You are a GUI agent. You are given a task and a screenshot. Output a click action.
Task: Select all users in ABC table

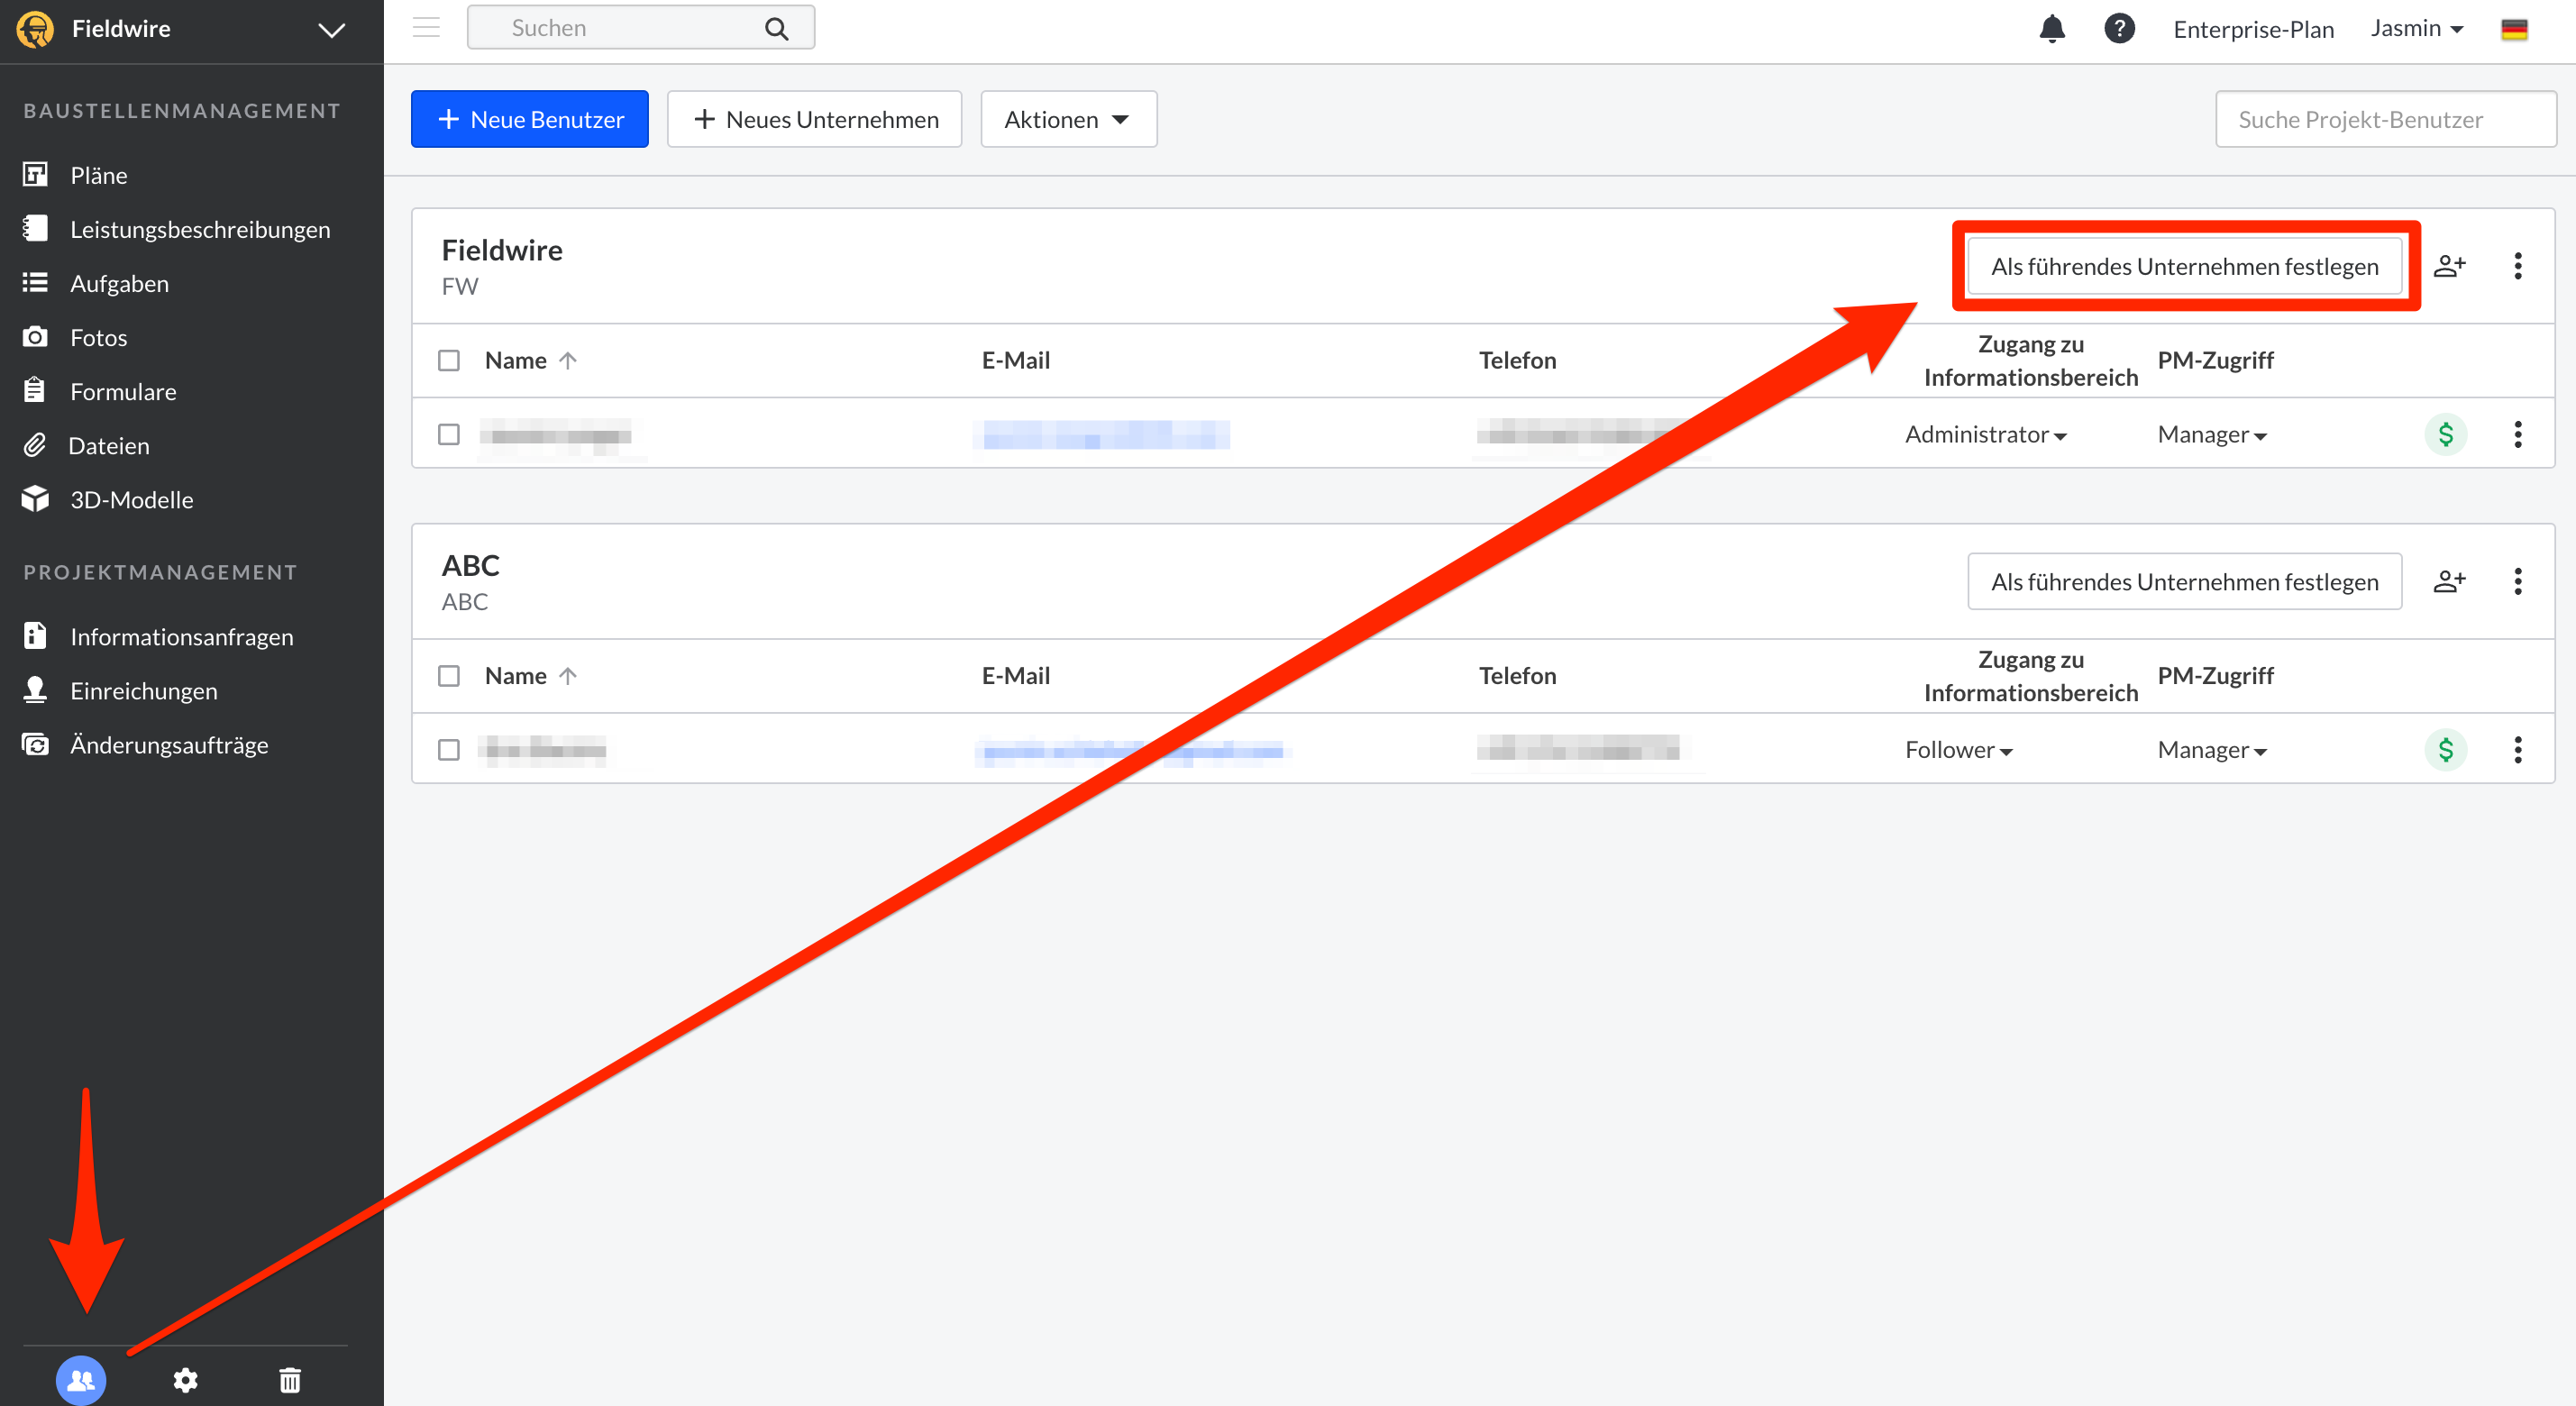click(x=449, y=676)
